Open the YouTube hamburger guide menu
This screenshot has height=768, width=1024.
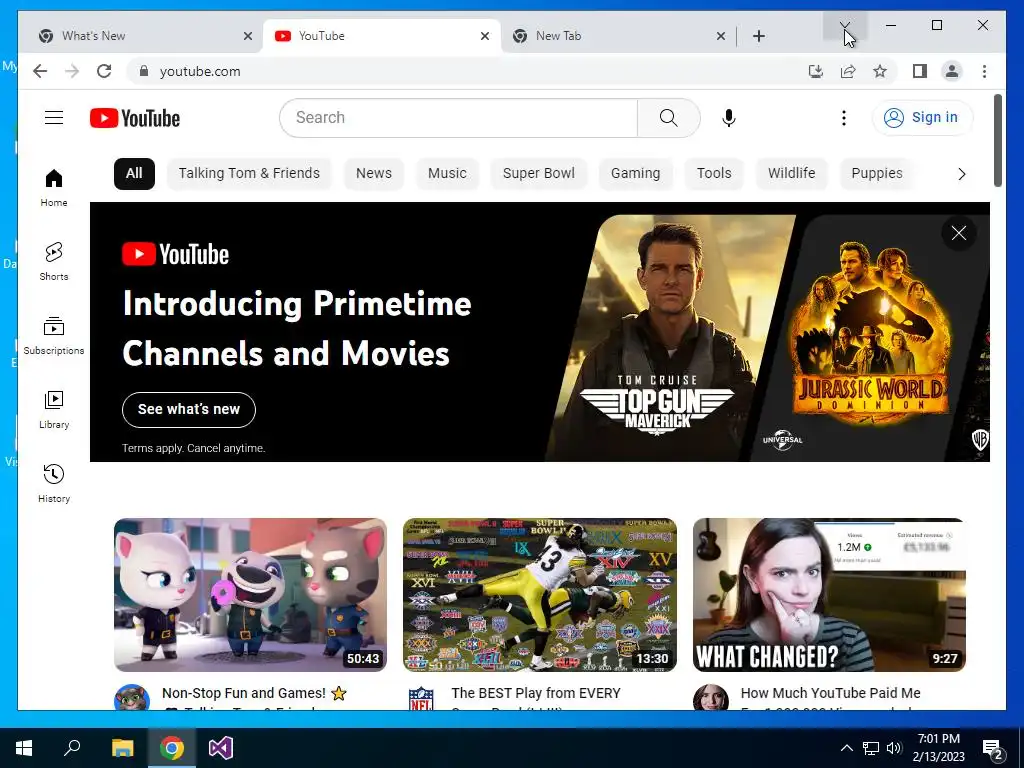coord(54,118)
